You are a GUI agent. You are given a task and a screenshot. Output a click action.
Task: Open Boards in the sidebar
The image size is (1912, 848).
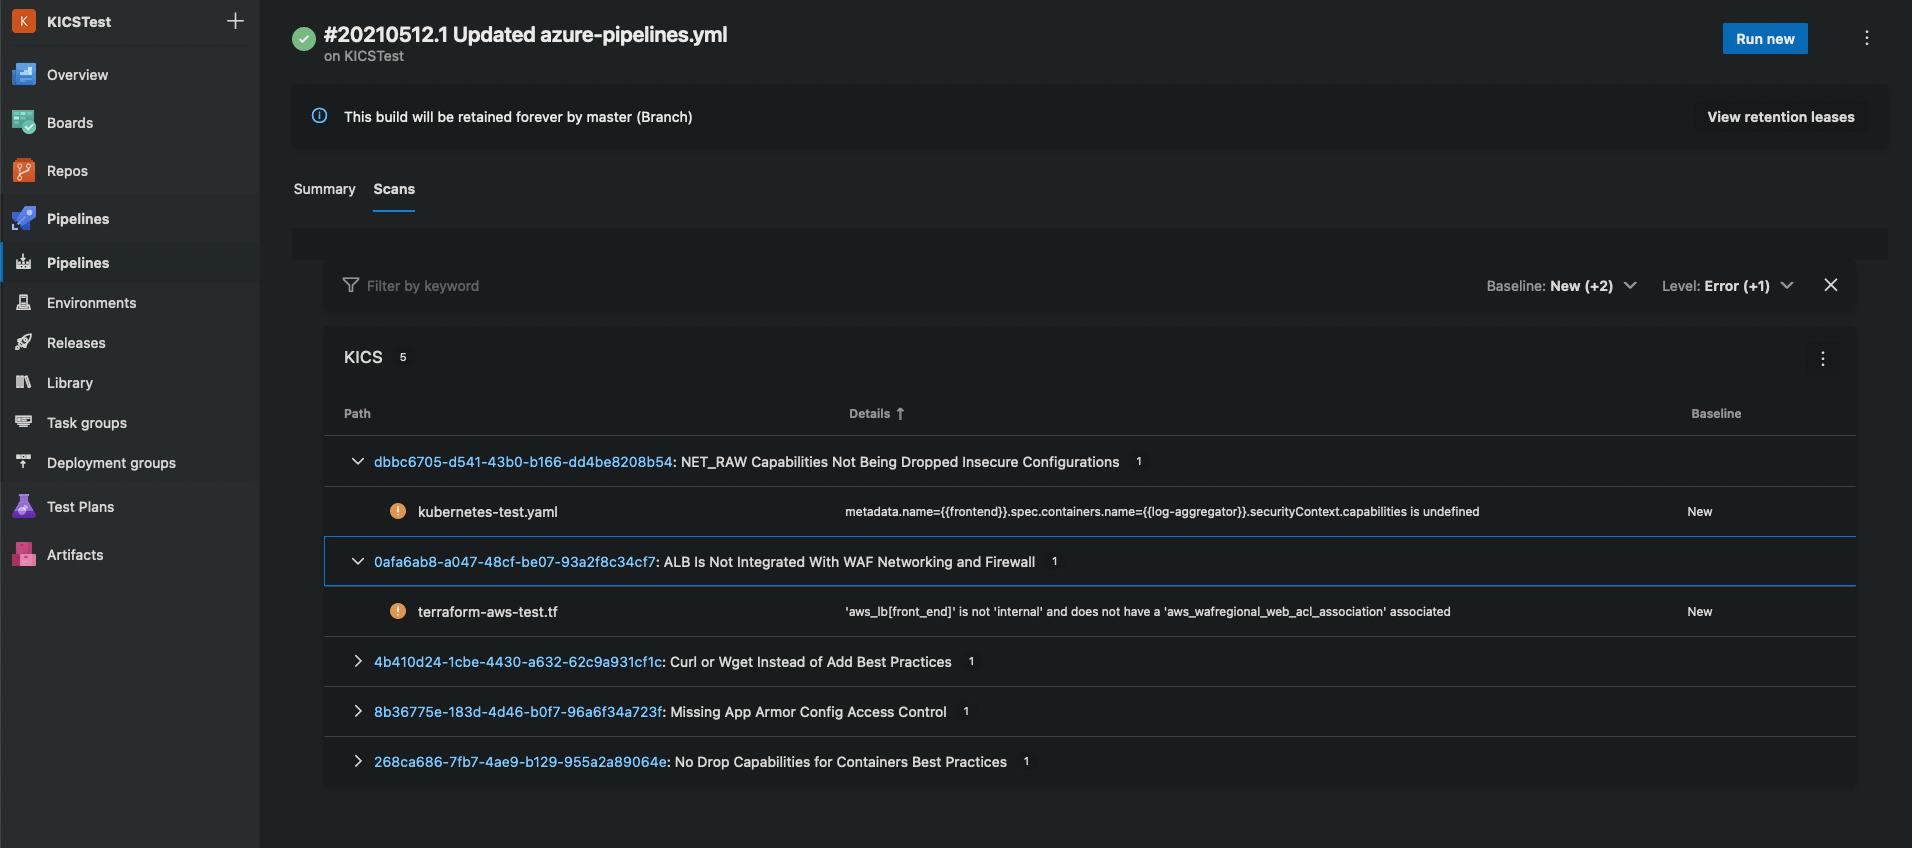tap(70, 123)
